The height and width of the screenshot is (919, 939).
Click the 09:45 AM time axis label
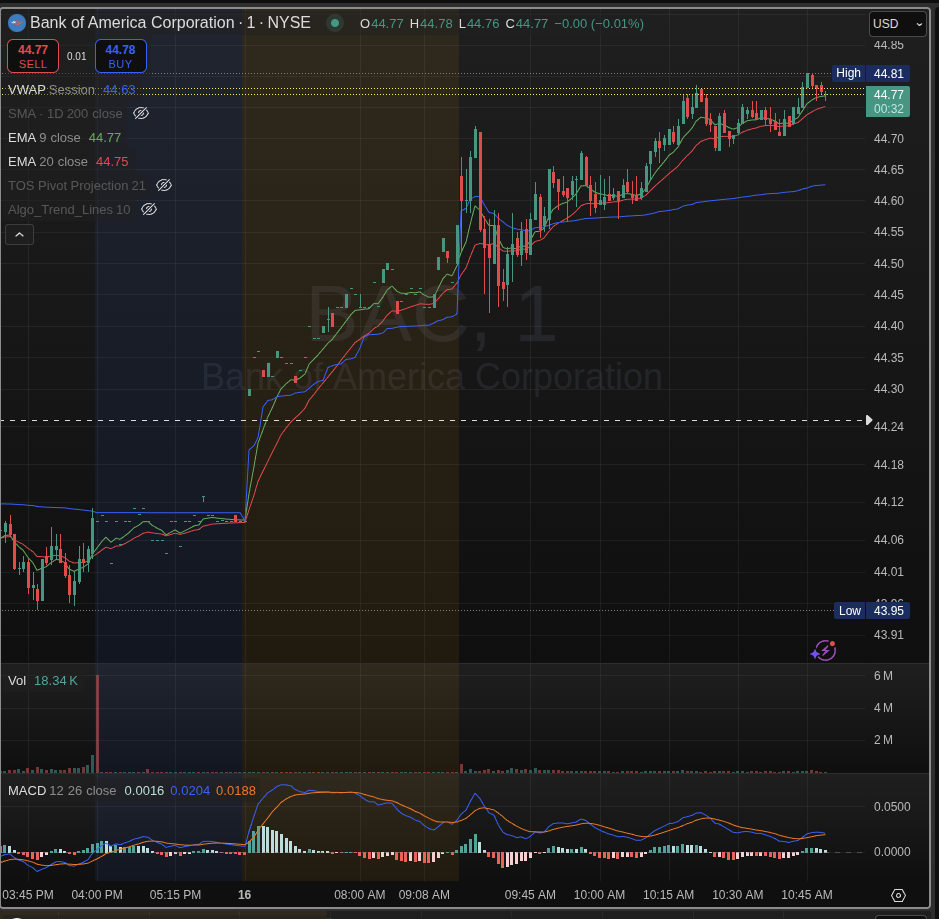pyautogui.click(x=530, y=894)
